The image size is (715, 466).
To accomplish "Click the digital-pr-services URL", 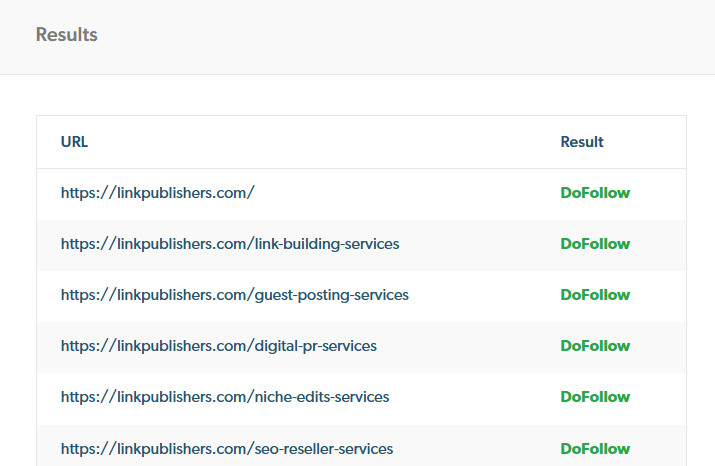I will tap(219, 346).
